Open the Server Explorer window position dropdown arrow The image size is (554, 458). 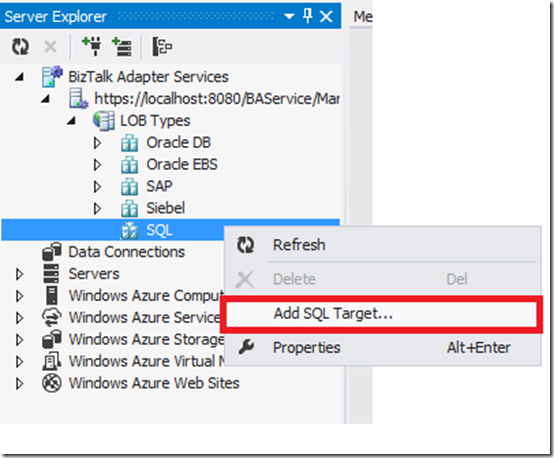(289, 16)
